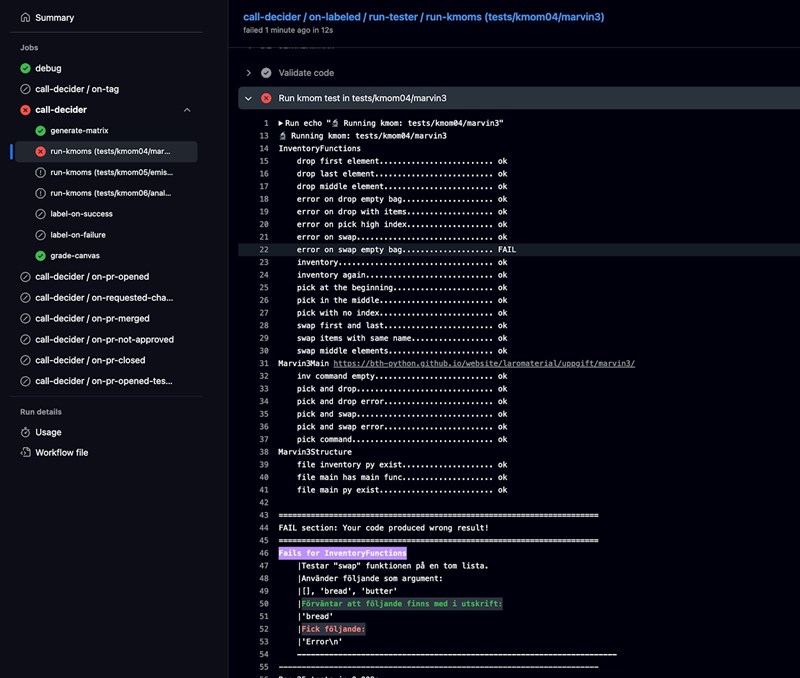Open the bth-python.github.io marvin3 link
The image size is (800, 678).
point(483,363)
